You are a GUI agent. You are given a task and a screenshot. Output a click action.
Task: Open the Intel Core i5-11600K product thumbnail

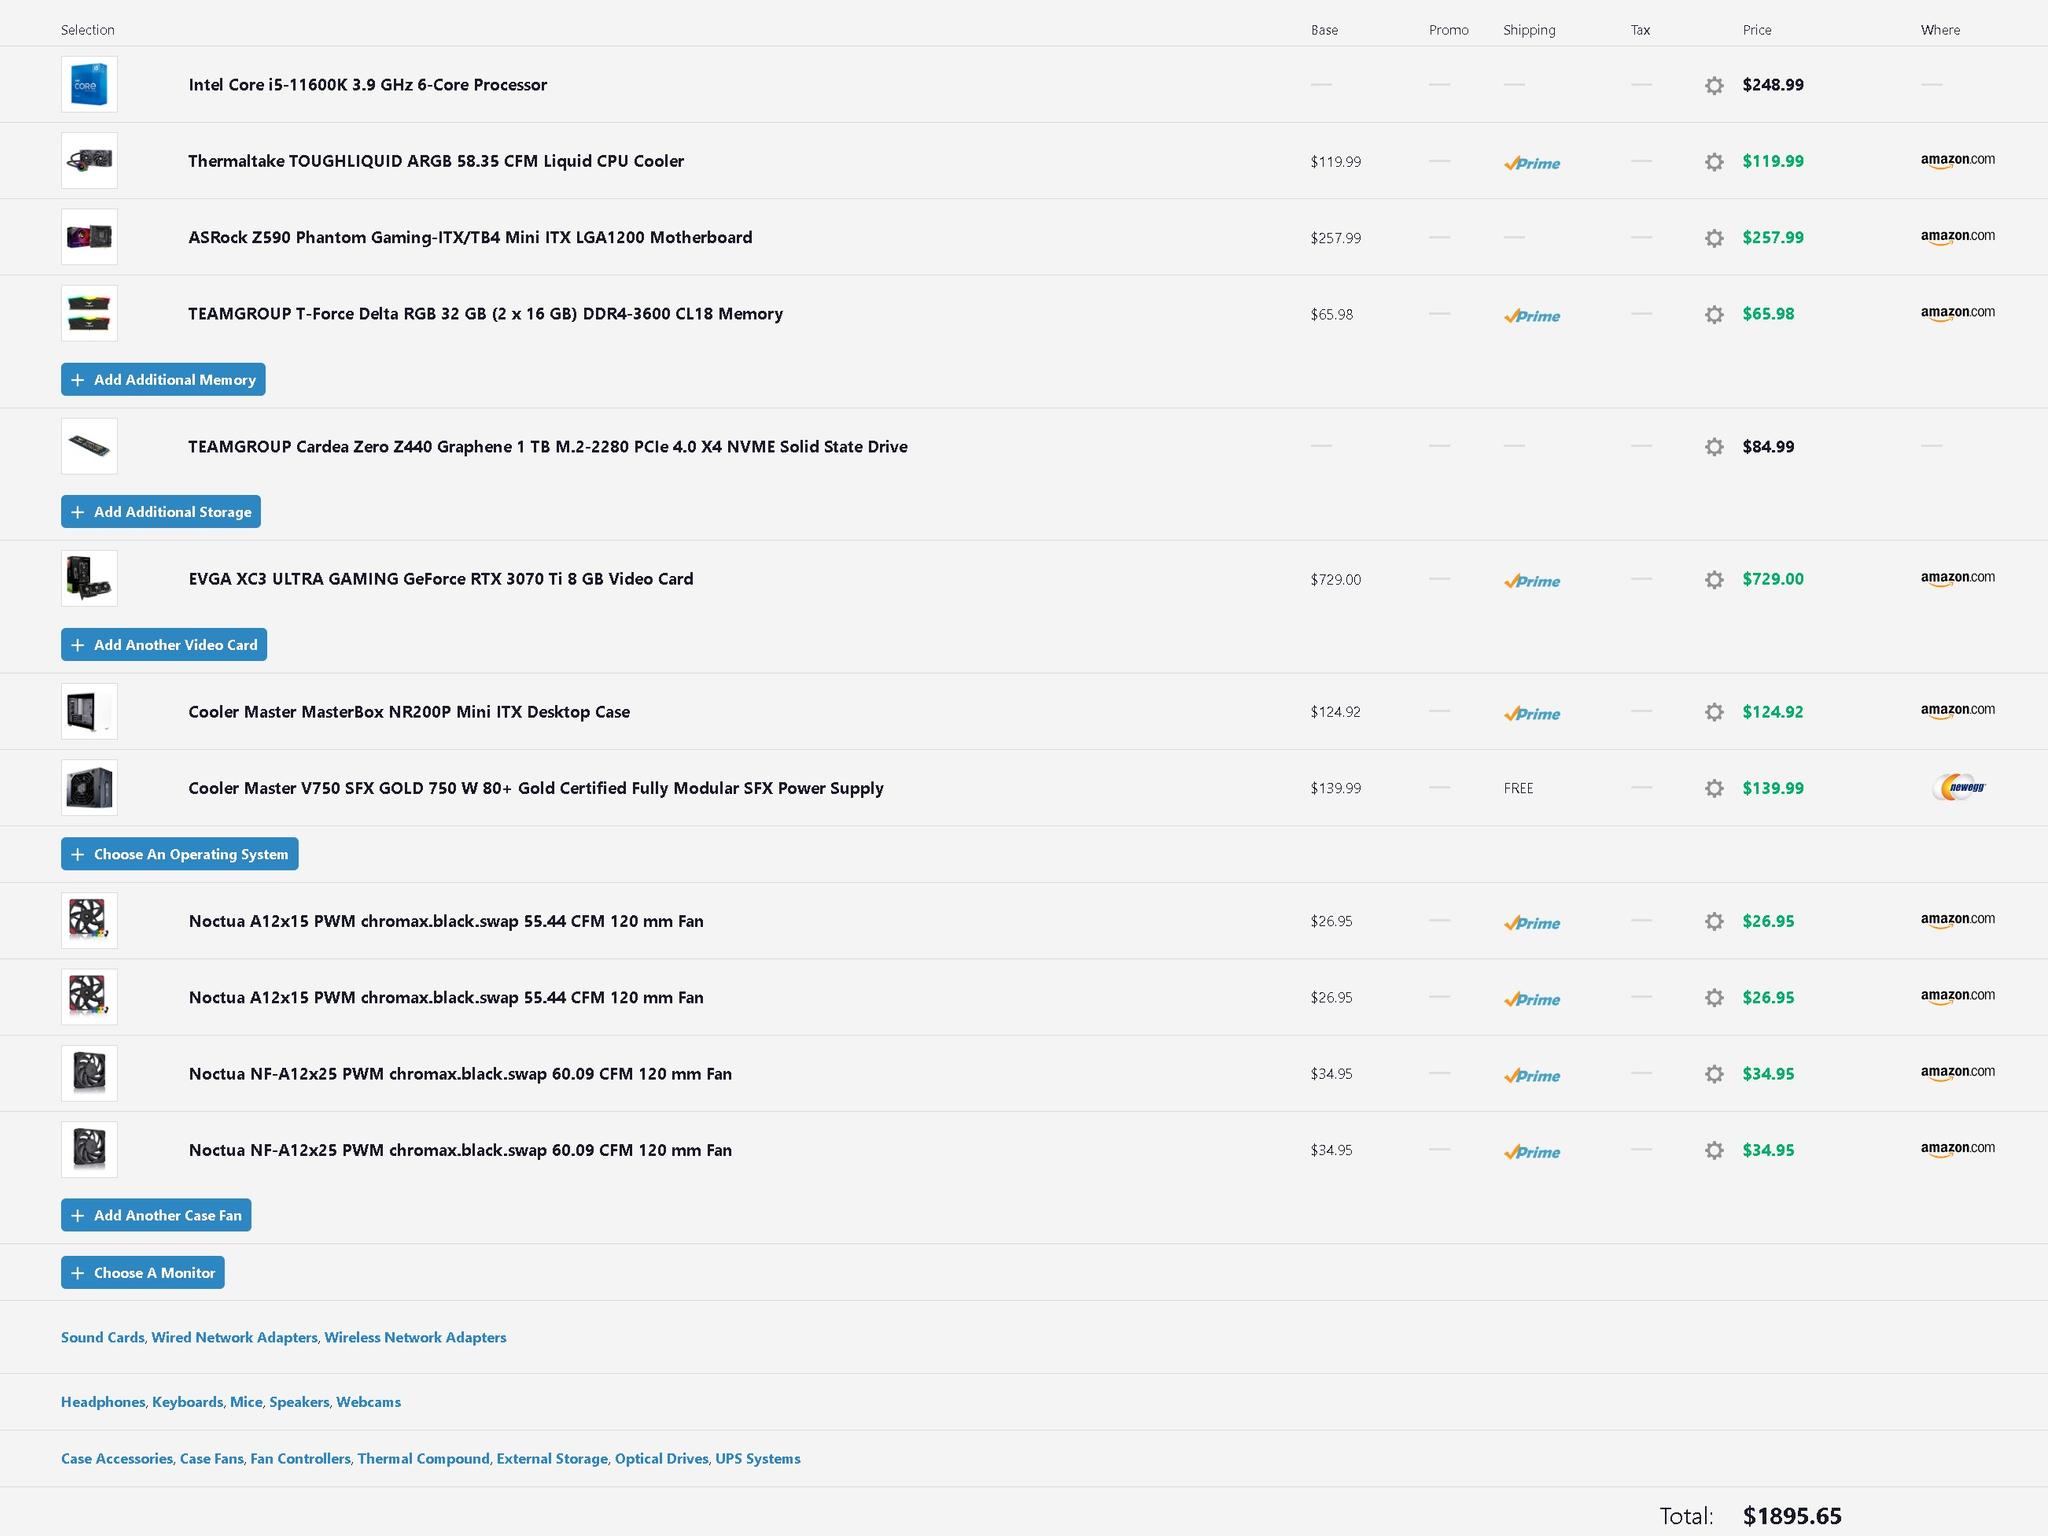point(89,84)
